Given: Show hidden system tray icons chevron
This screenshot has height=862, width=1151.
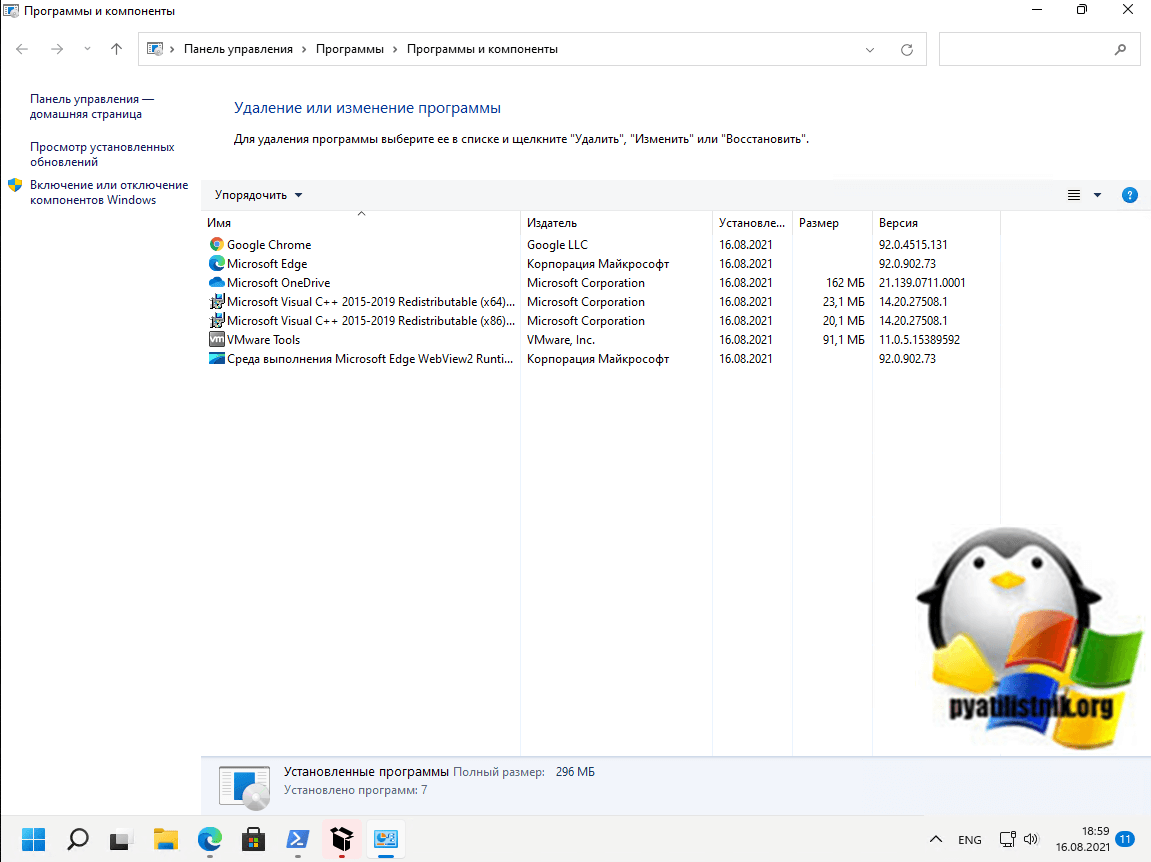Looking at the screenshot, I should [936, 839].
